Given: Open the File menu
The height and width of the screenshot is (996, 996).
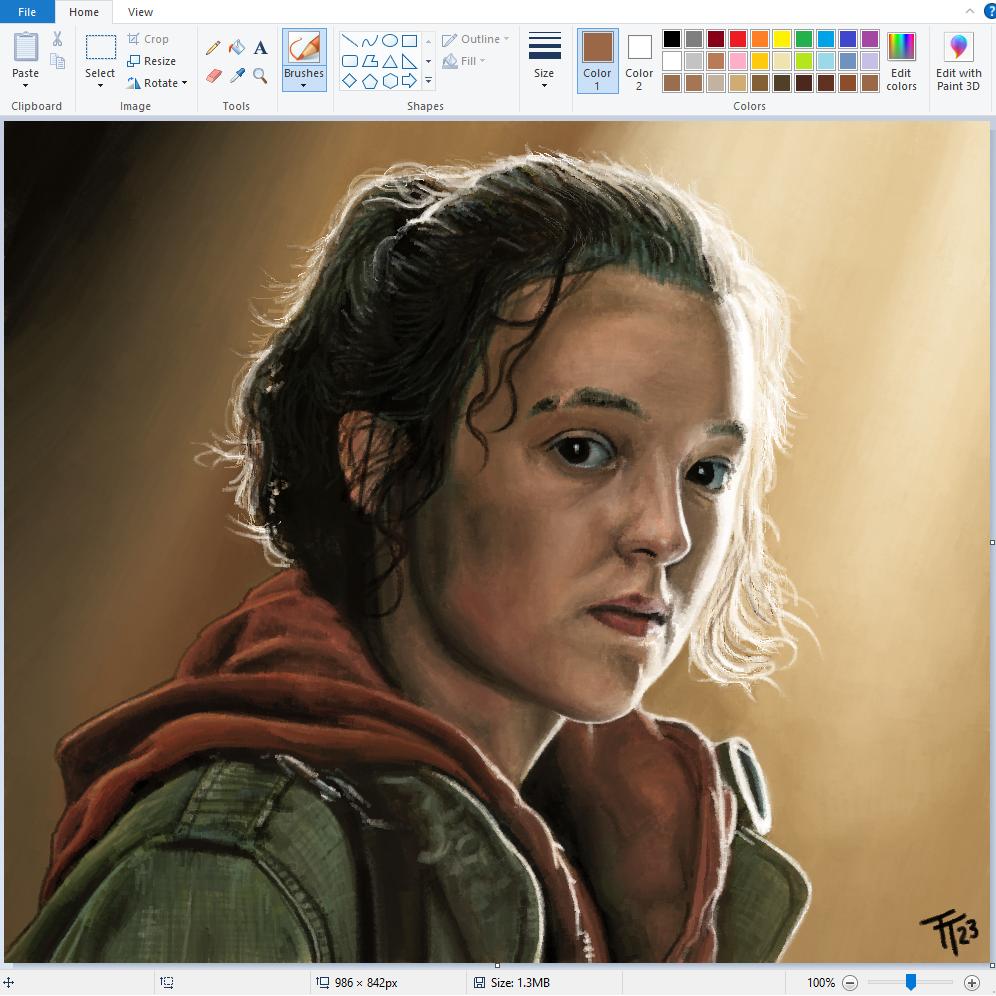Looking at the screenshot, I should click(27, 12).
